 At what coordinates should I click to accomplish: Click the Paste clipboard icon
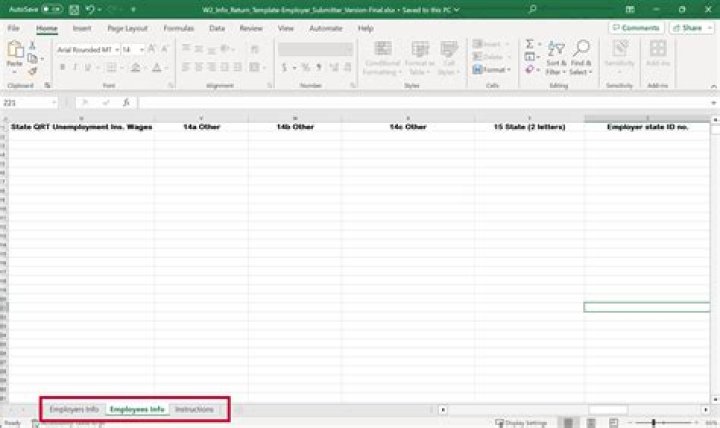point(15,50)
